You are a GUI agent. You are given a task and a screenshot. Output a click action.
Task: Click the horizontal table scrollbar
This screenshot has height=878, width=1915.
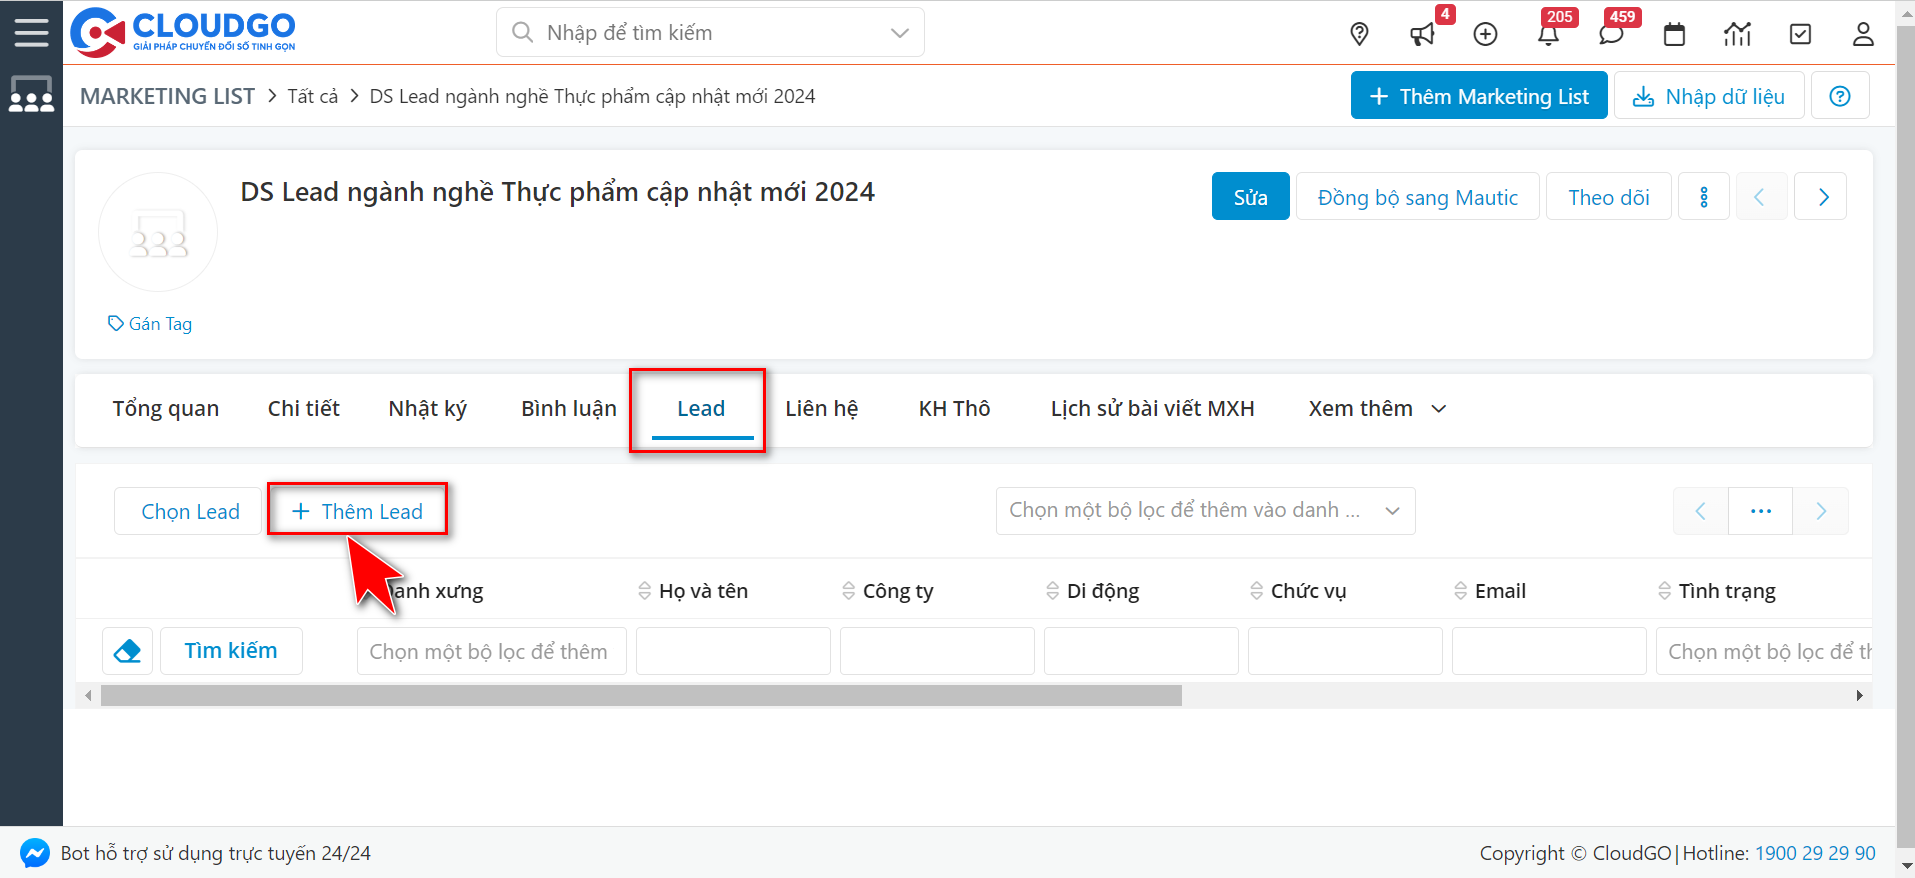point(640,695)
